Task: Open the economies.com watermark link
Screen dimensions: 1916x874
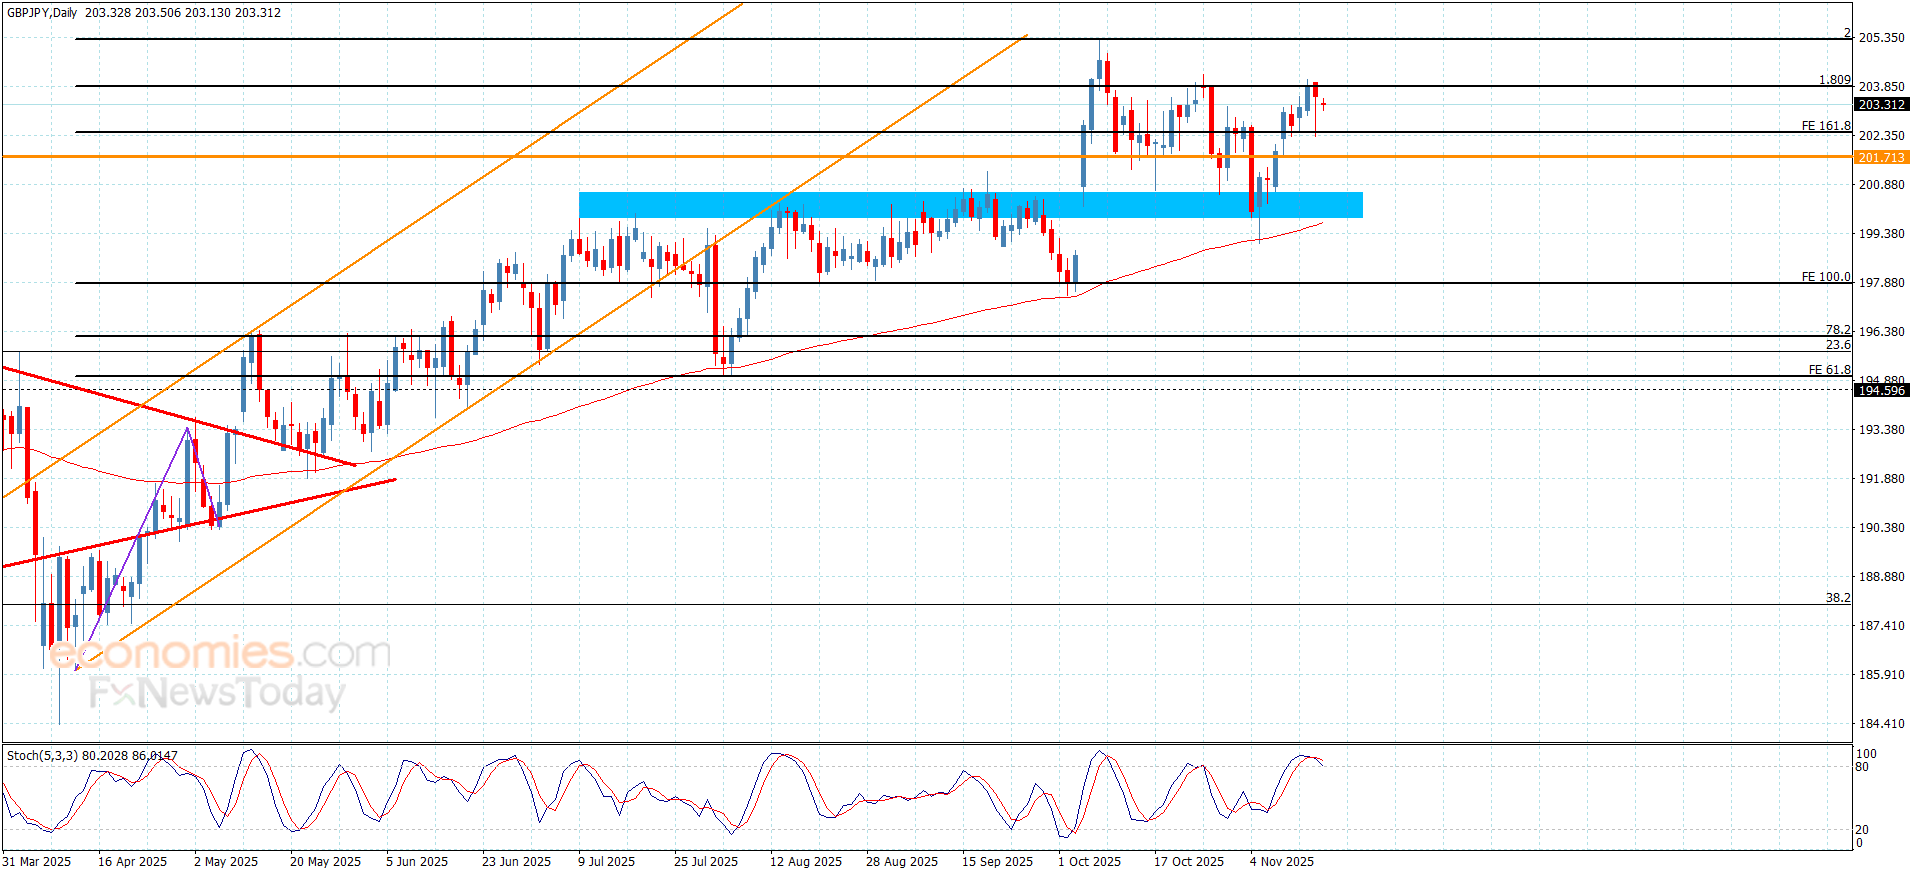Action: tap(220, 653)
